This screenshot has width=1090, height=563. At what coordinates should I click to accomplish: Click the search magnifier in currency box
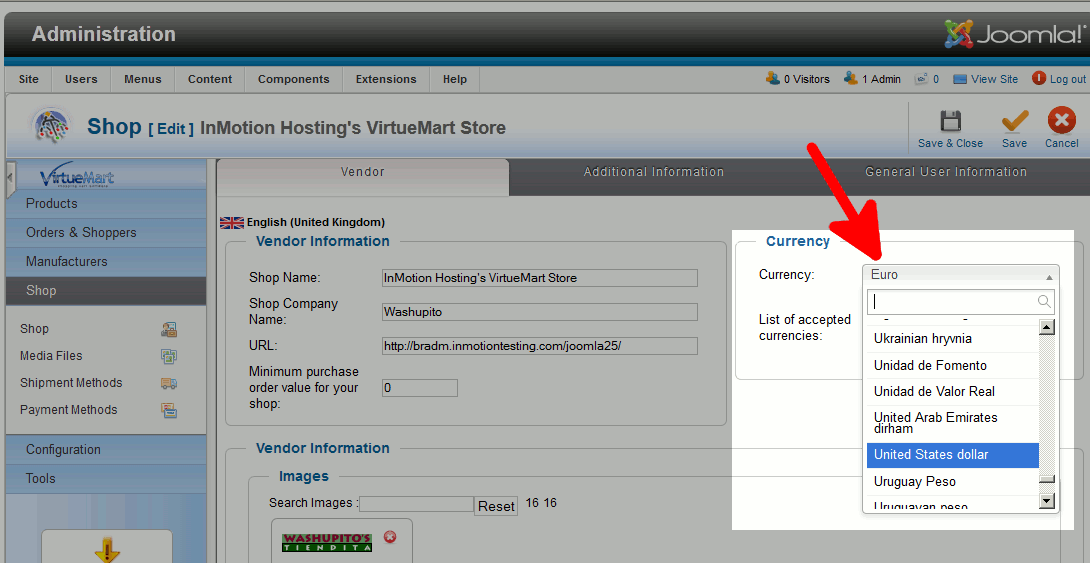coord(1043,301)
